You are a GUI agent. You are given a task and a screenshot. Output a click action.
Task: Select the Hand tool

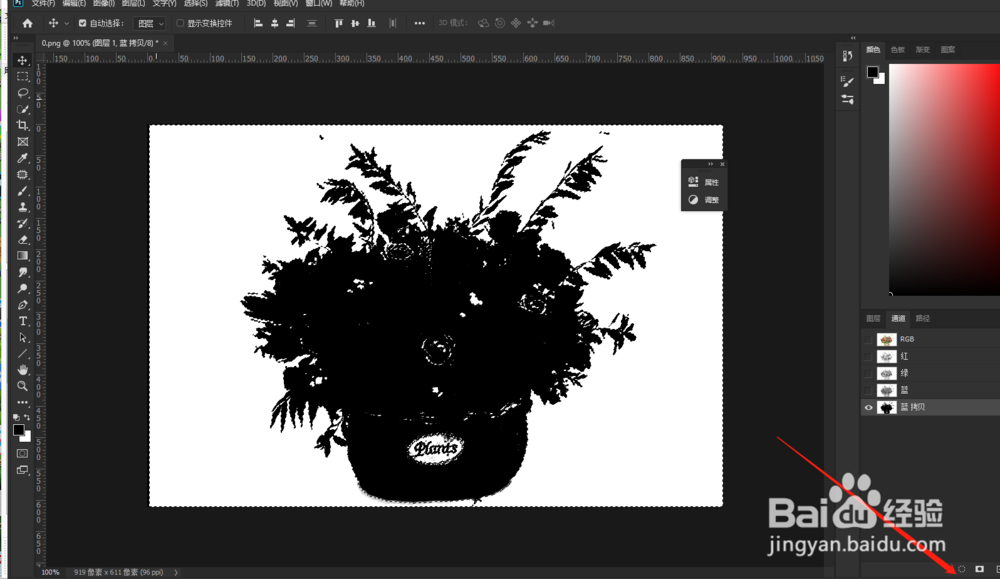(22, 370)
